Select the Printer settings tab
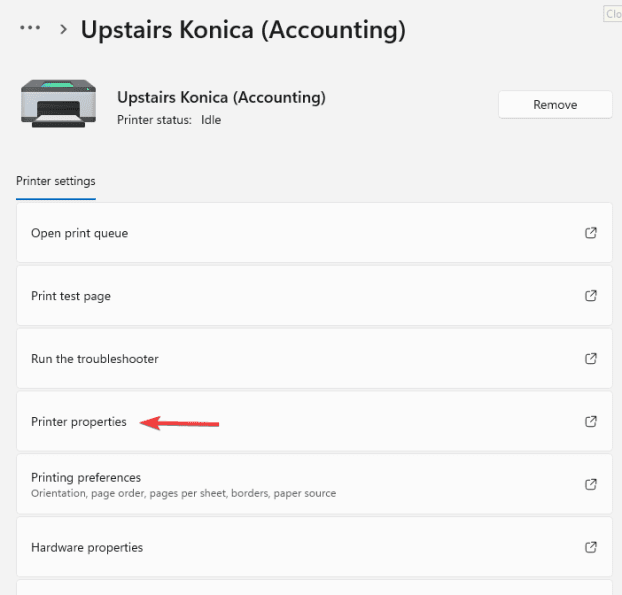The height and width of the screenshot is (595, 622). point(56,181)
